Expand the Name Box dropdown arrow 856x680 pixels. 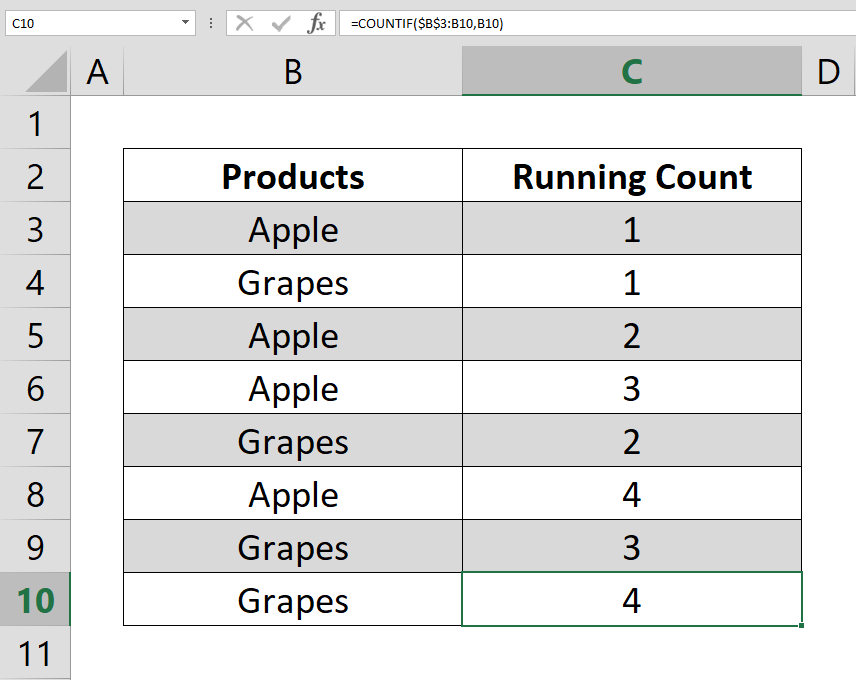[186, 23]
